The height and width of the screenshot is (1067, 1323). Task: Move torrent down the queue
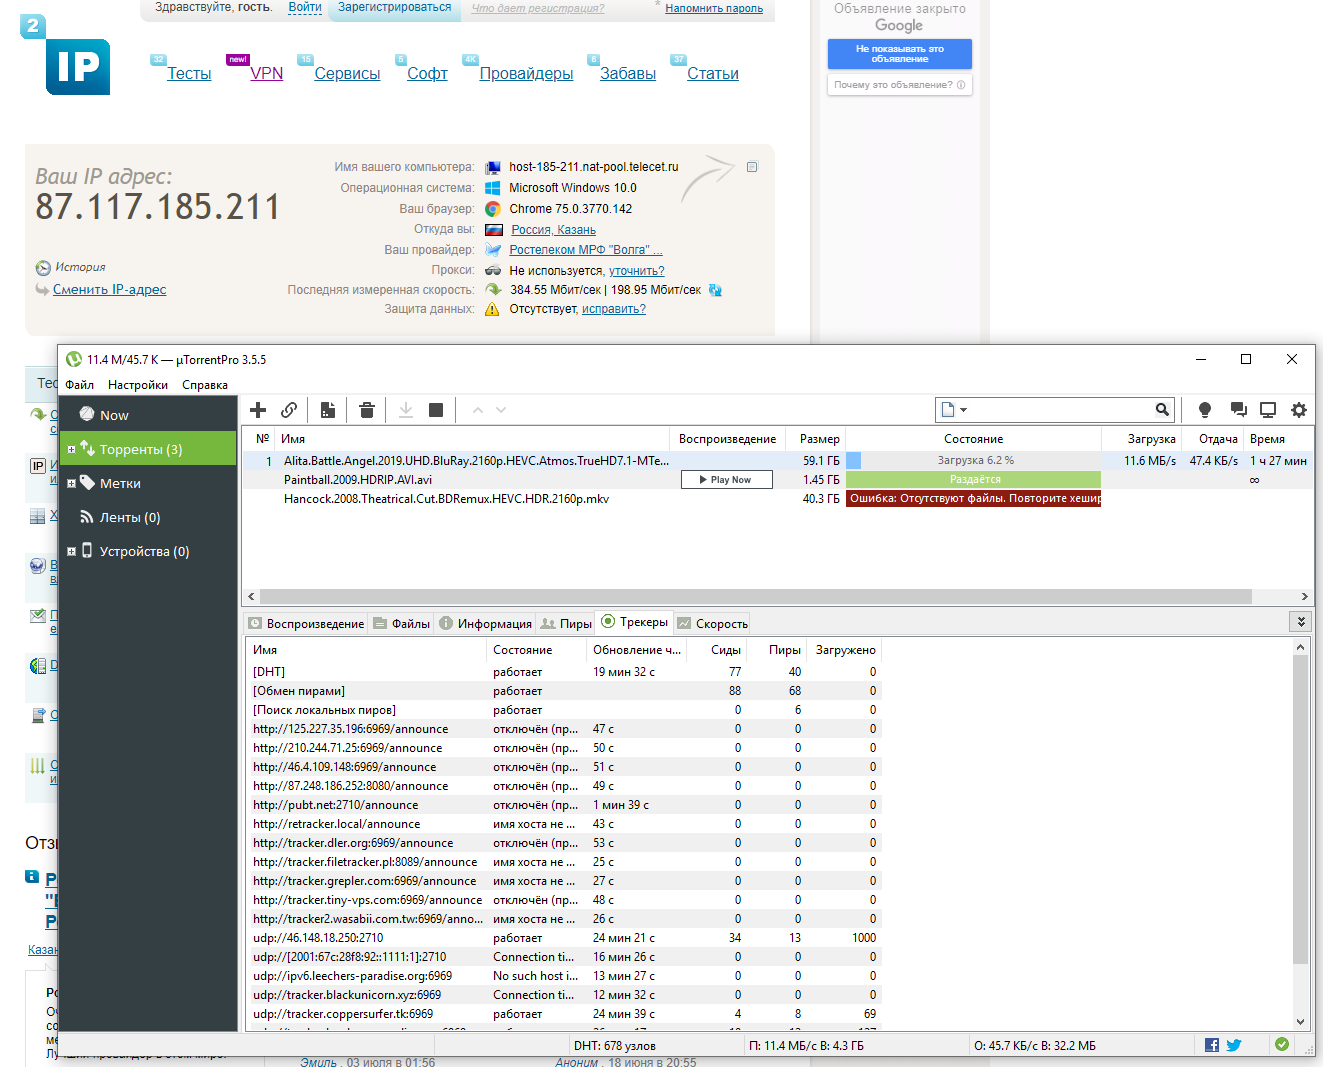click(501, 410)
